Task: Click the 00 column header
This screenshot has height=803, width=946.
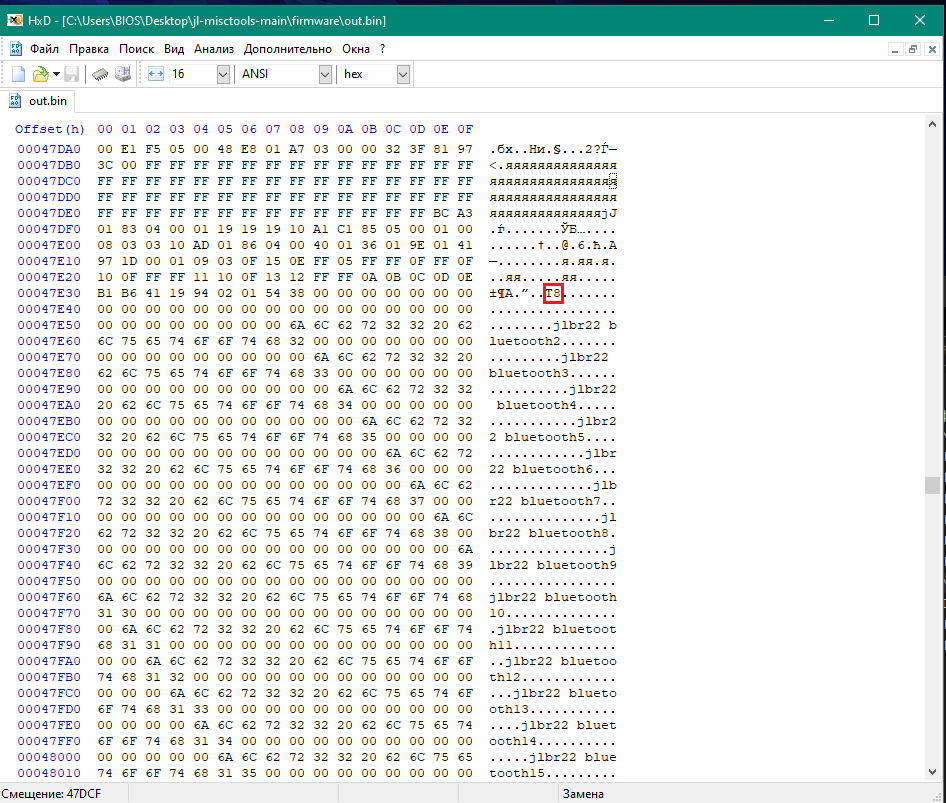Action: click(105, 129)
